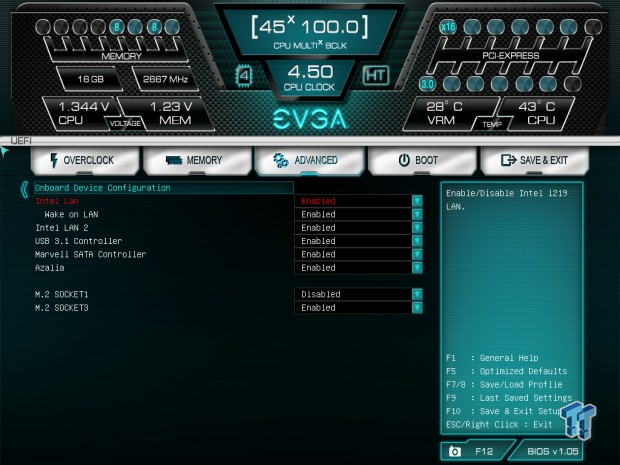Click the RAM stick icon on Memory tab
620x465 pixels.
click(x=174, y=160)
